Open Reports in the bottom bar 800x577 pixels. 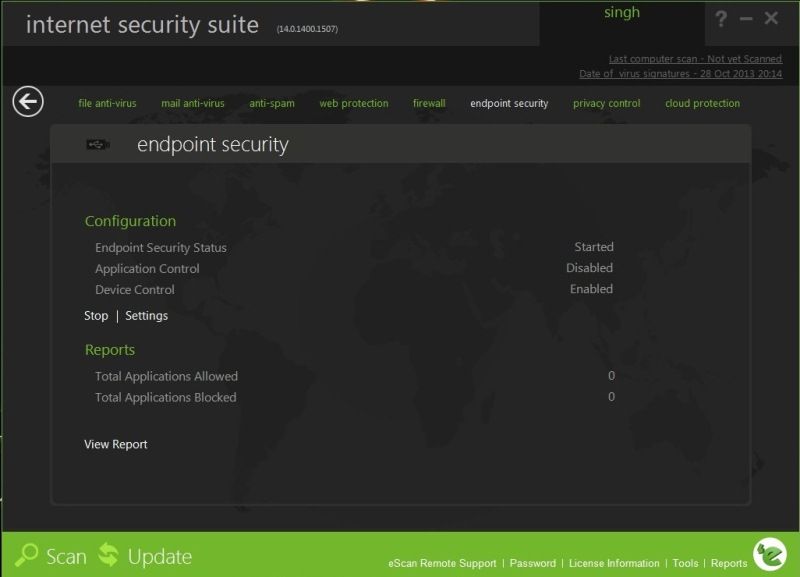pyautogui.click(x=729, y=563)
